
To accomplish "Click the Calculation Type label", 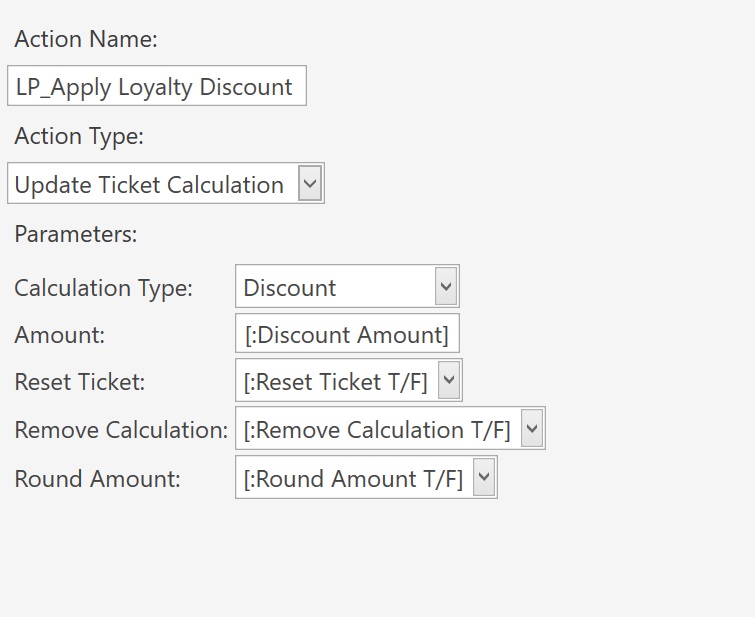I will click(x=104, y=288).
